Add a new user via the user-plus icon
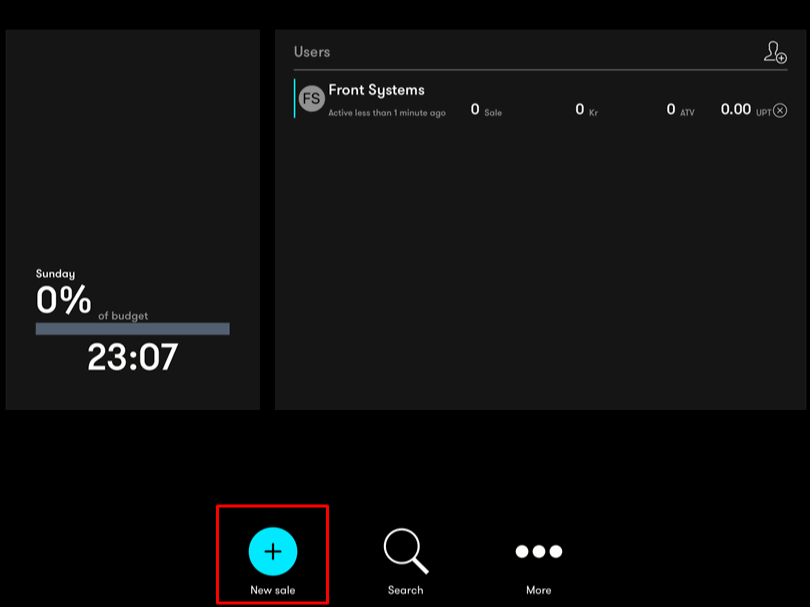 click(x=775, y=52)
